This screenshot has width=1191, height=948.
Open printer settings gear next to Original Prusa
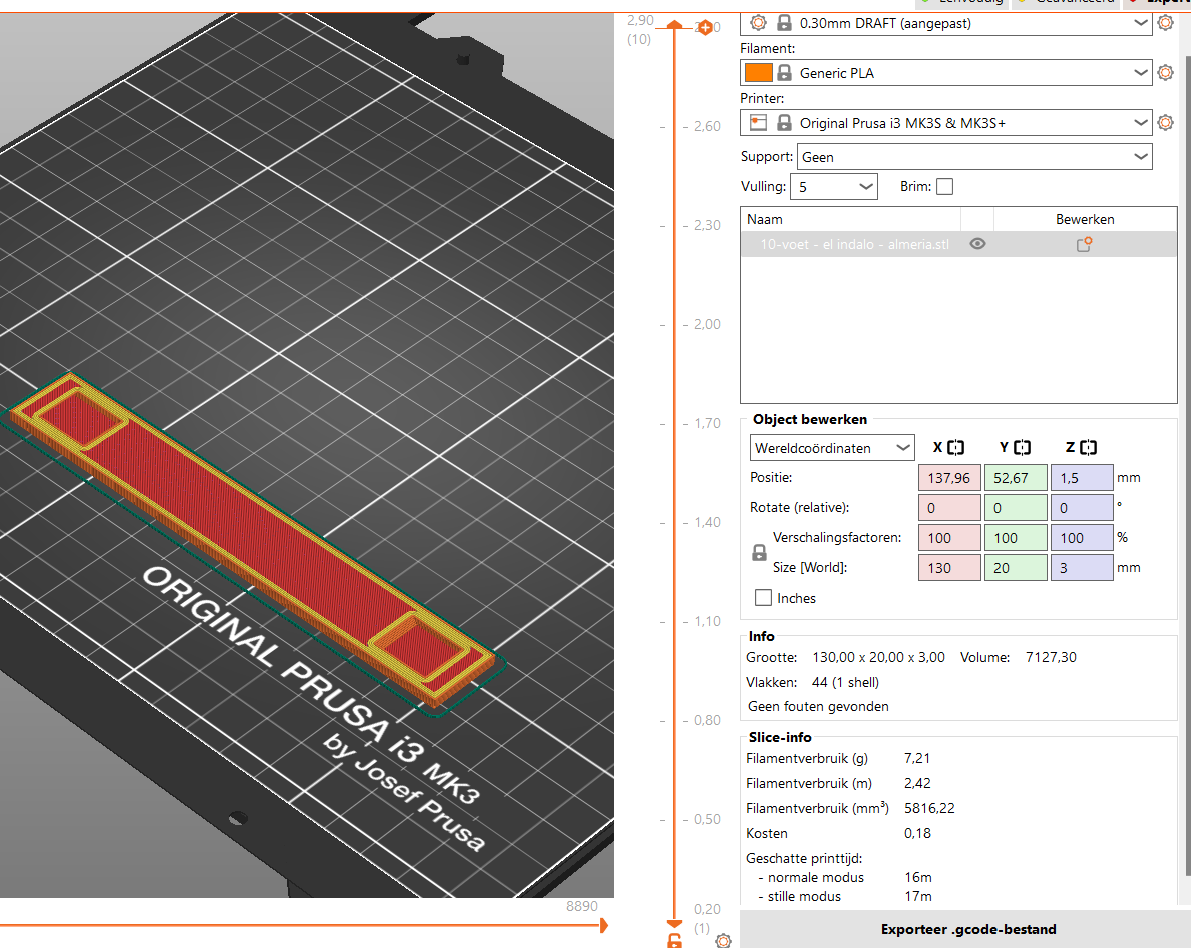[x=1165, y=122]
